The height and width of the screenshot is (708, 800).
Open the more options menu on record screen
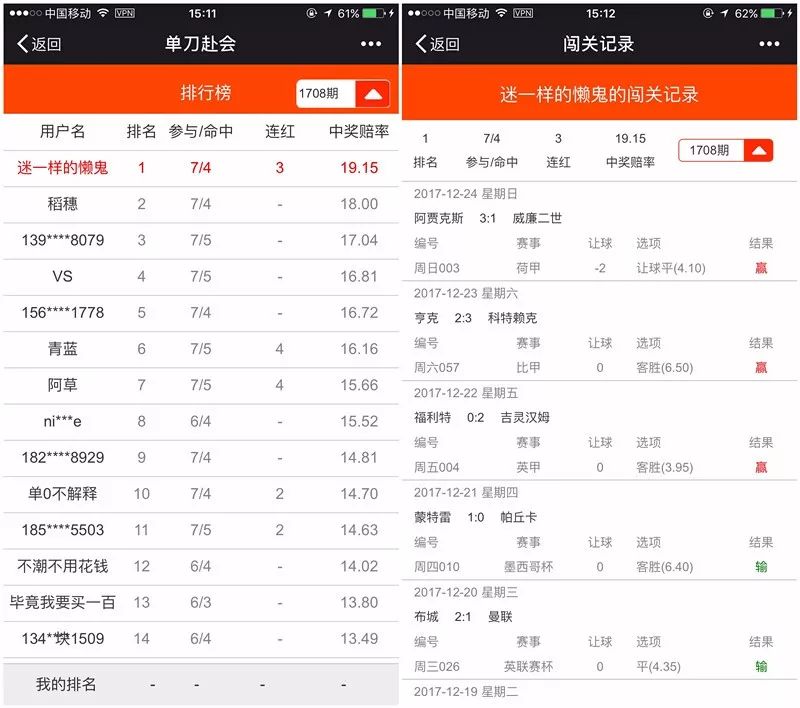(769, 44)
